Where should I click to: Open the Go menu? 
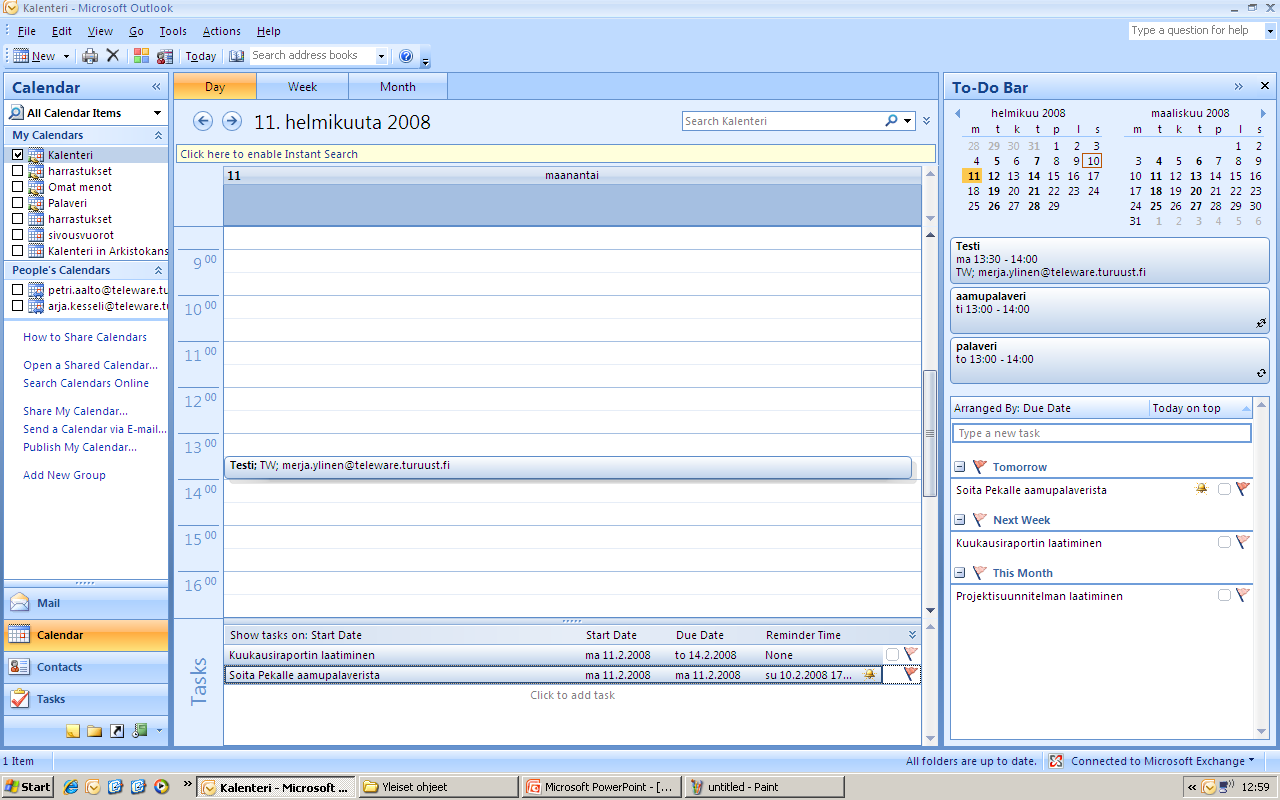tap(136, 31)
